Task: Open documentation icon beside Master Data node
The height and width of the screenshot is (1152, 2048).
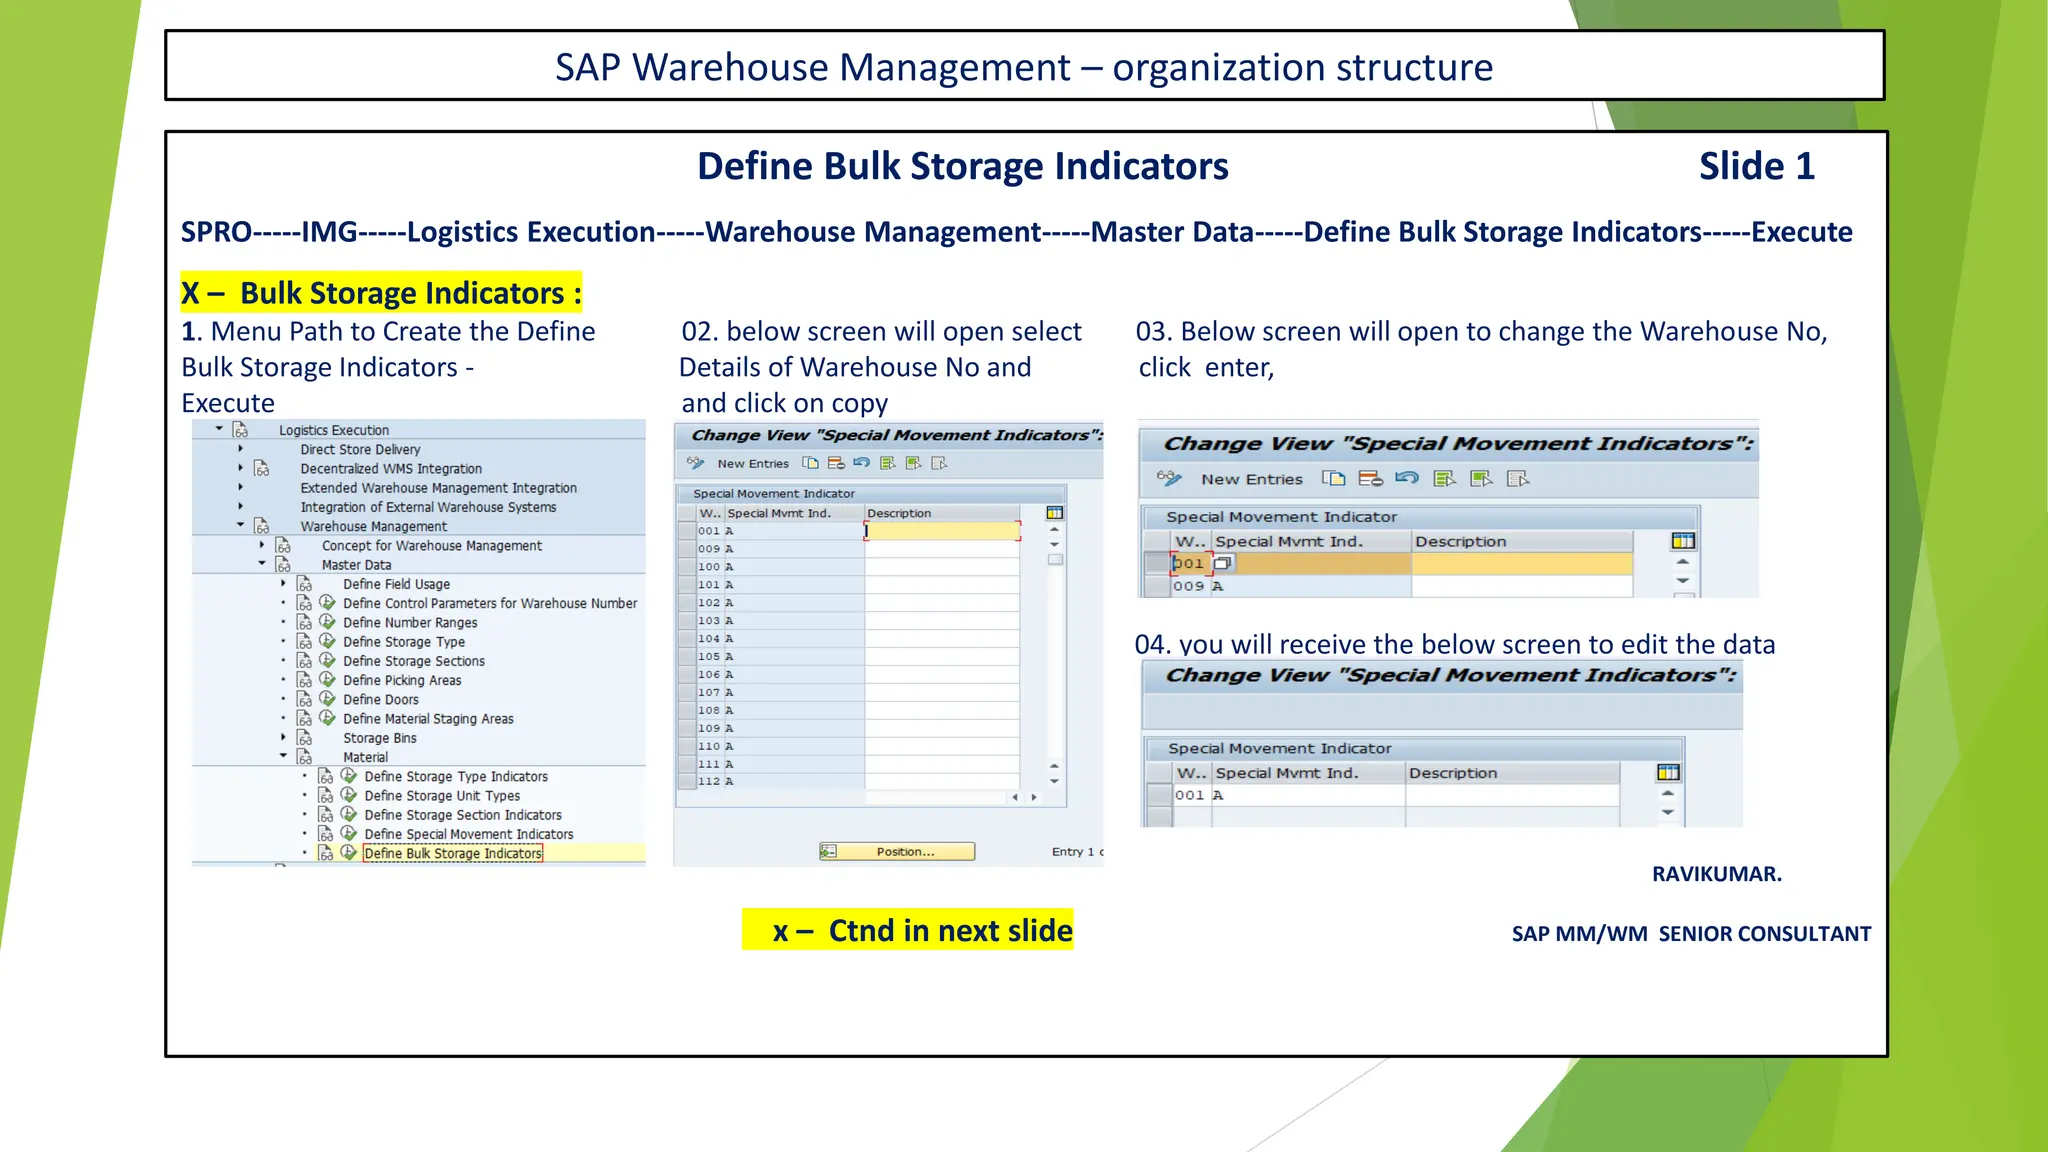Action: pos(283,565)
